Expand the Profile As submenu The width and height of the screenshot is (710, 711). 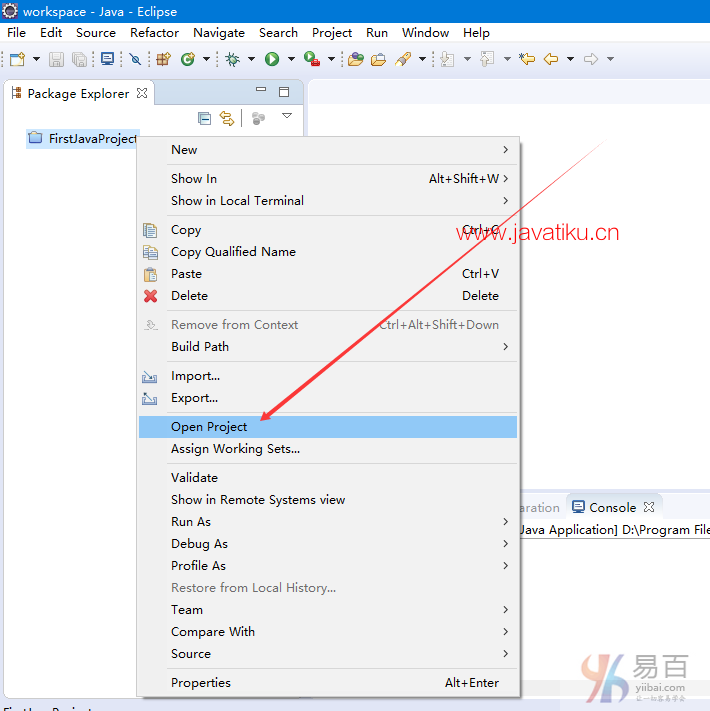pos(328,565)
